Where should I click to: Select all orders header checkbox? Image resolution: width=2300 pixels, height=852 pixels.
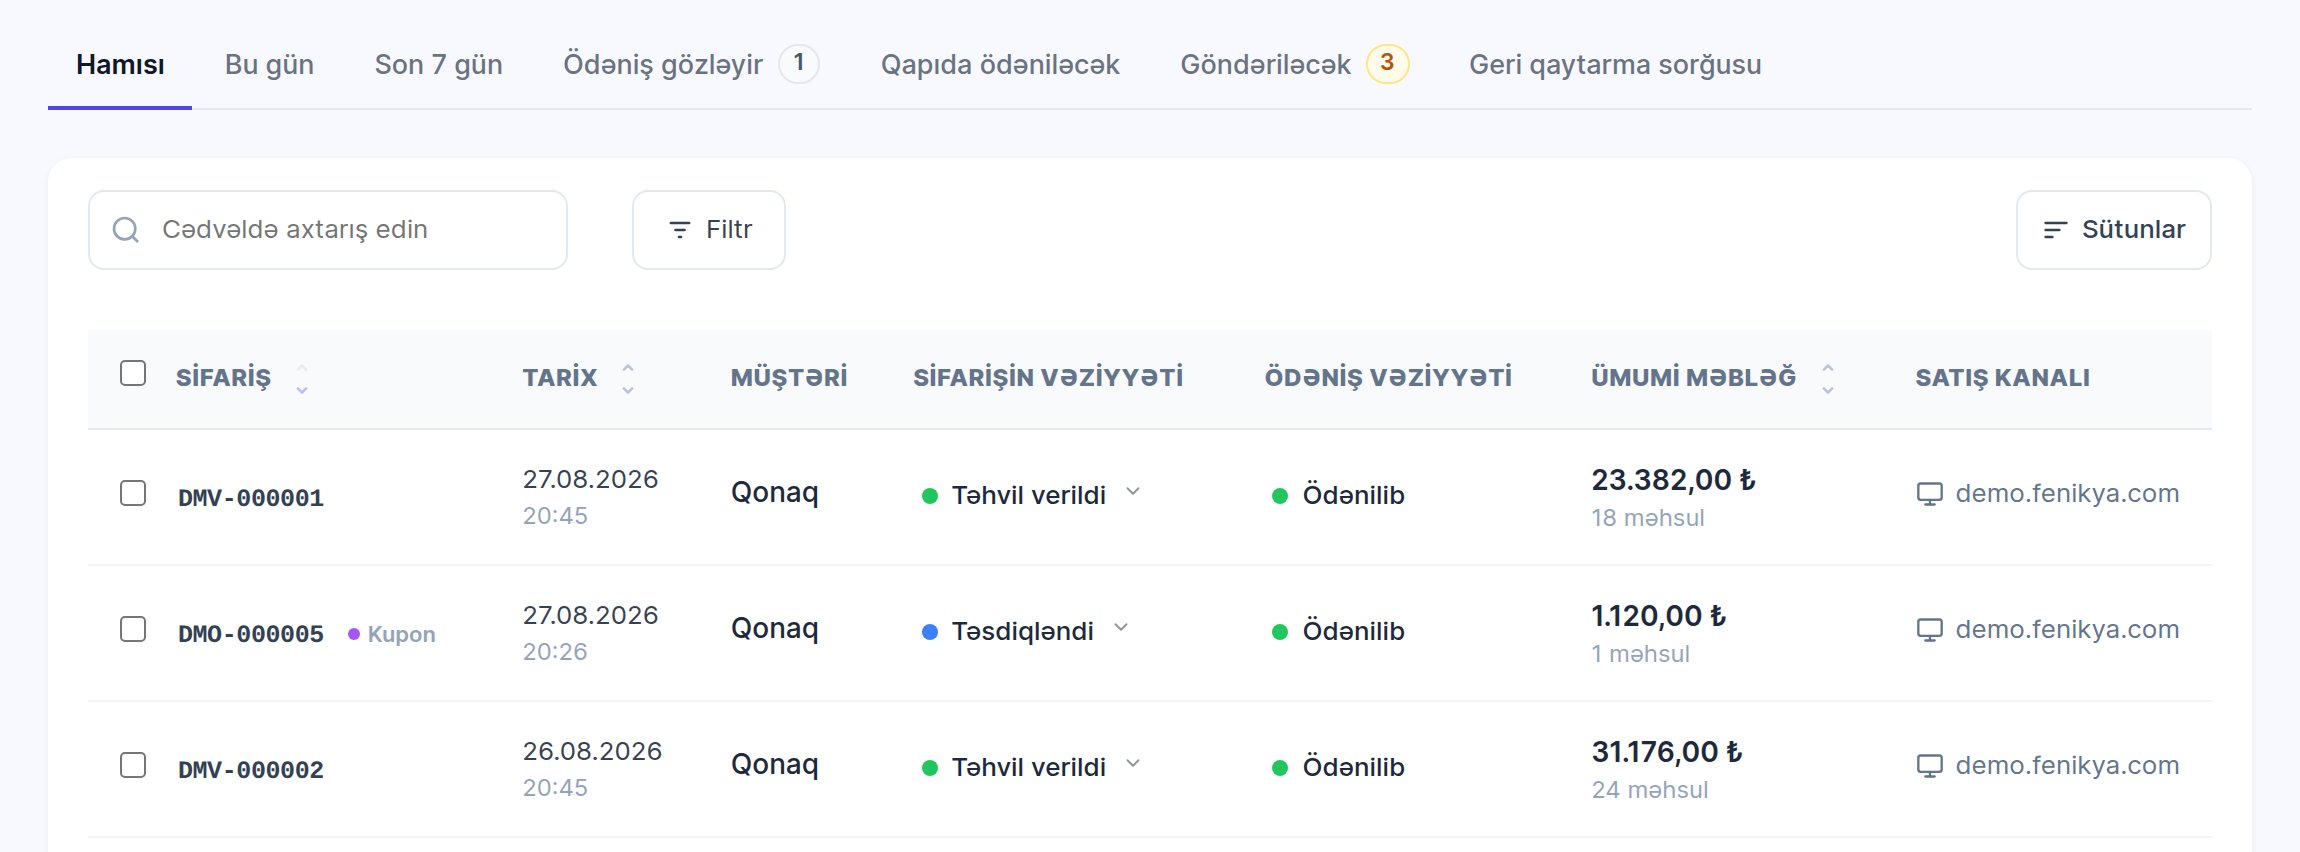pos(133,373)
